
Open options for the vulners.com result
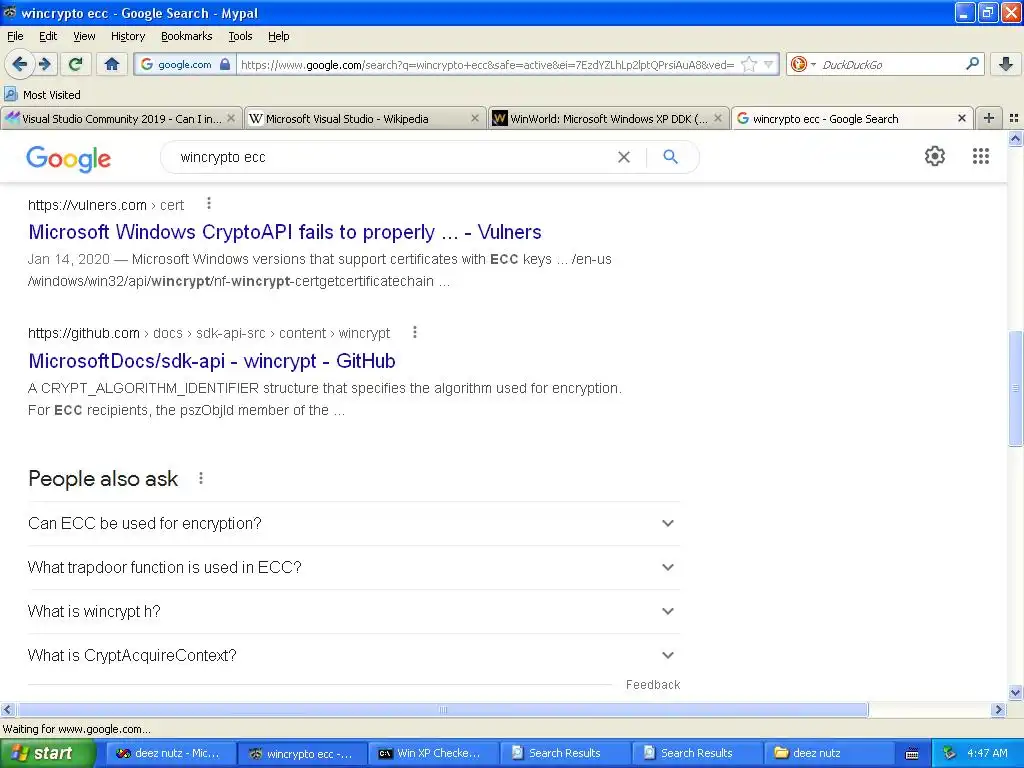209,204
